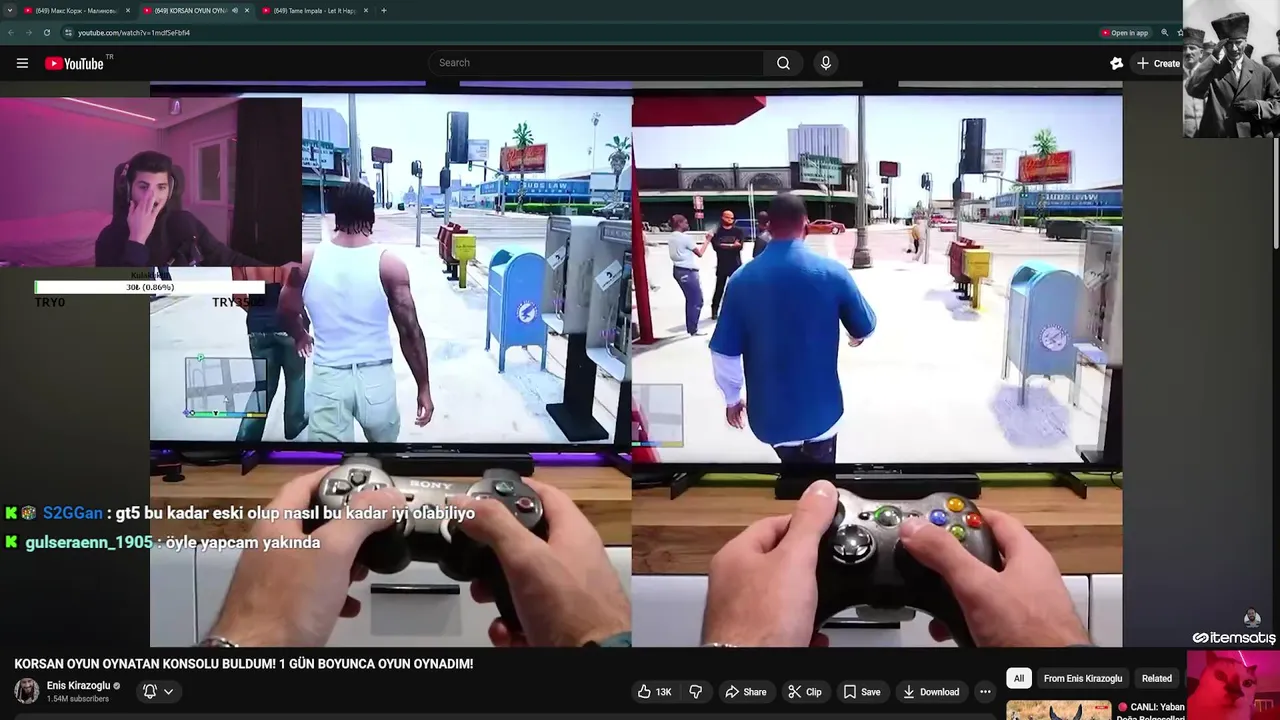1280x720 pixels.
Task: Select the youtube.com address bar URL
Action: click(134, 32)
